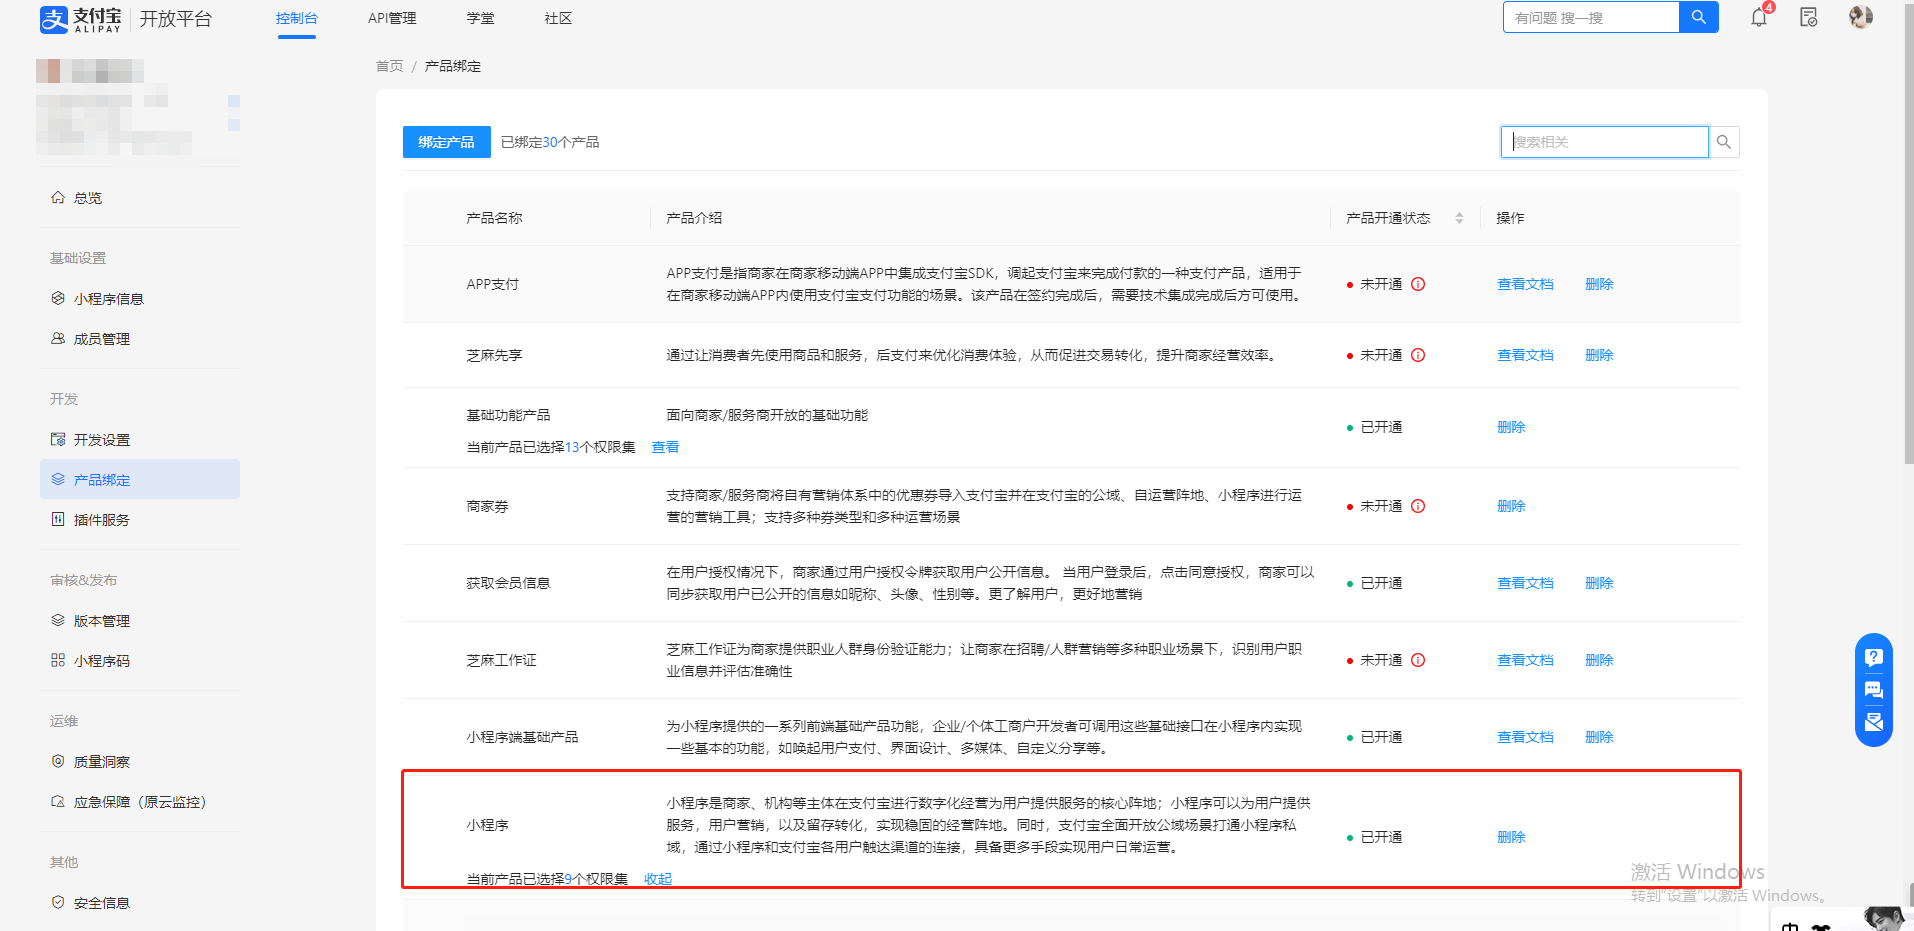The width and height of the screenshot is (1914, 931).
Task: Open the 学堂 top navigation tab
Action: 480,18
